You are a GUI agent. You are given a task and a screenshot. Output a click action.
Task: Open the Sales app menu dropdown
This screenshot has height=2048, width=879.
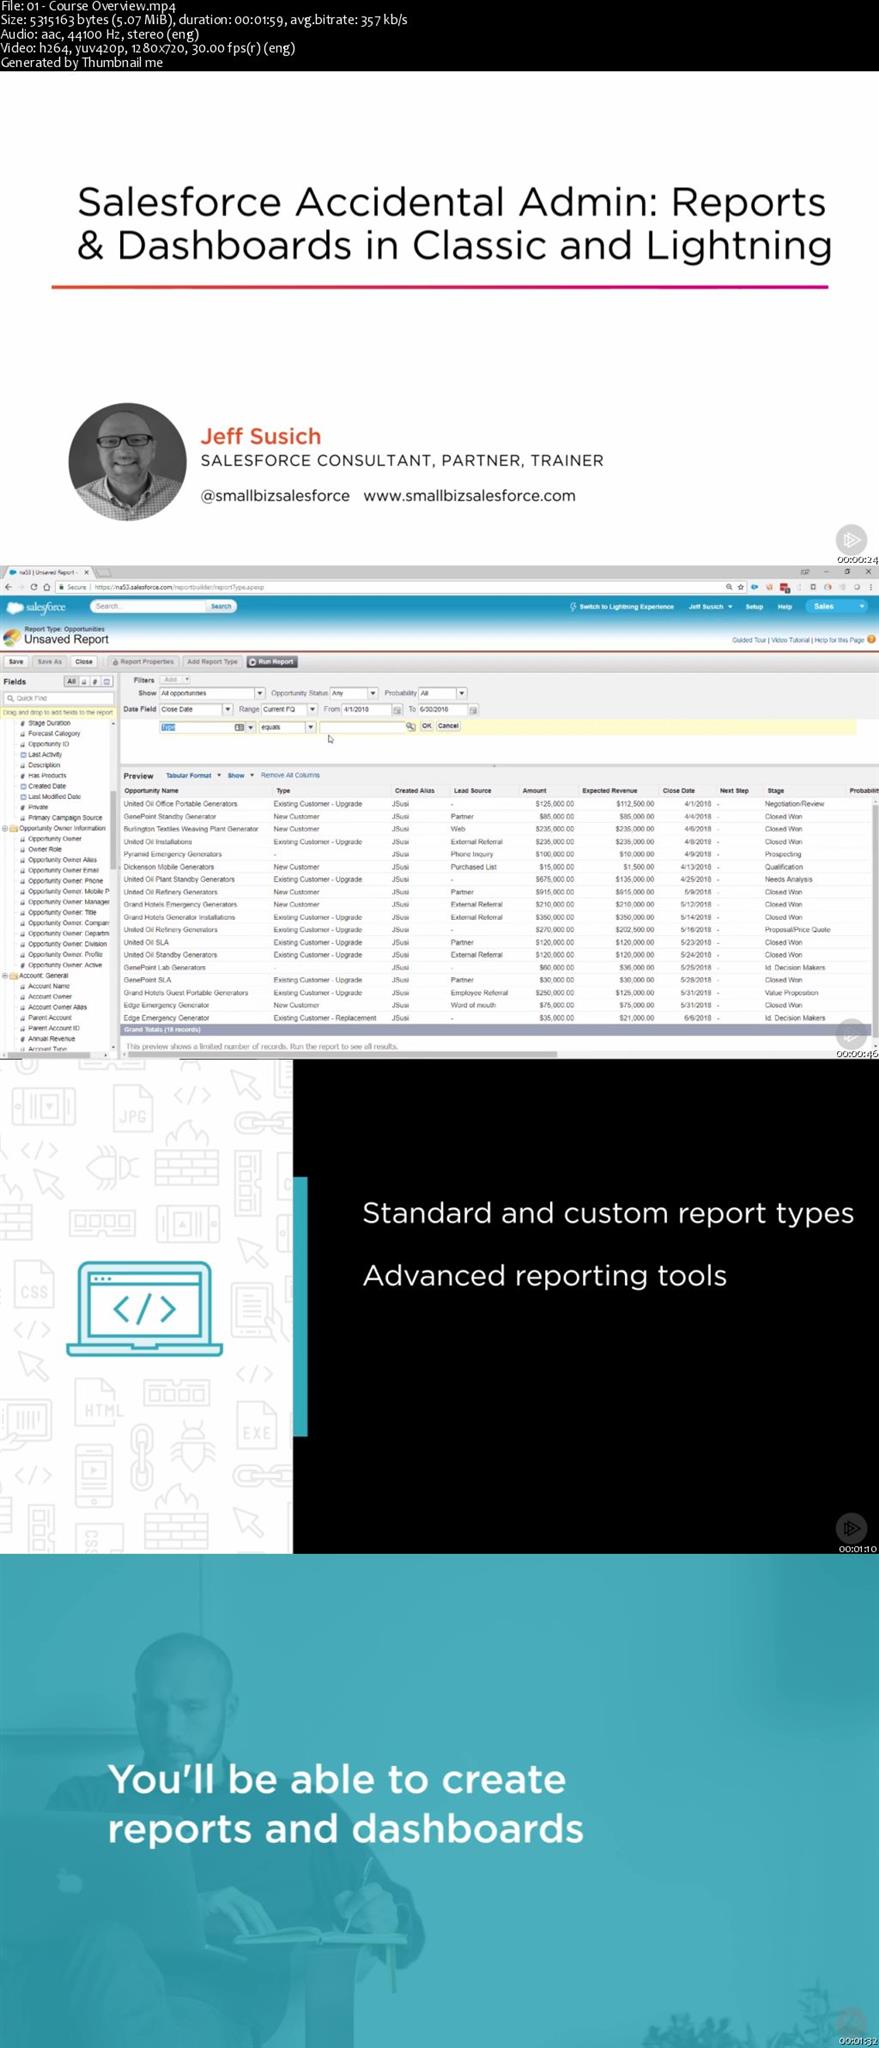tap(838, 606)
